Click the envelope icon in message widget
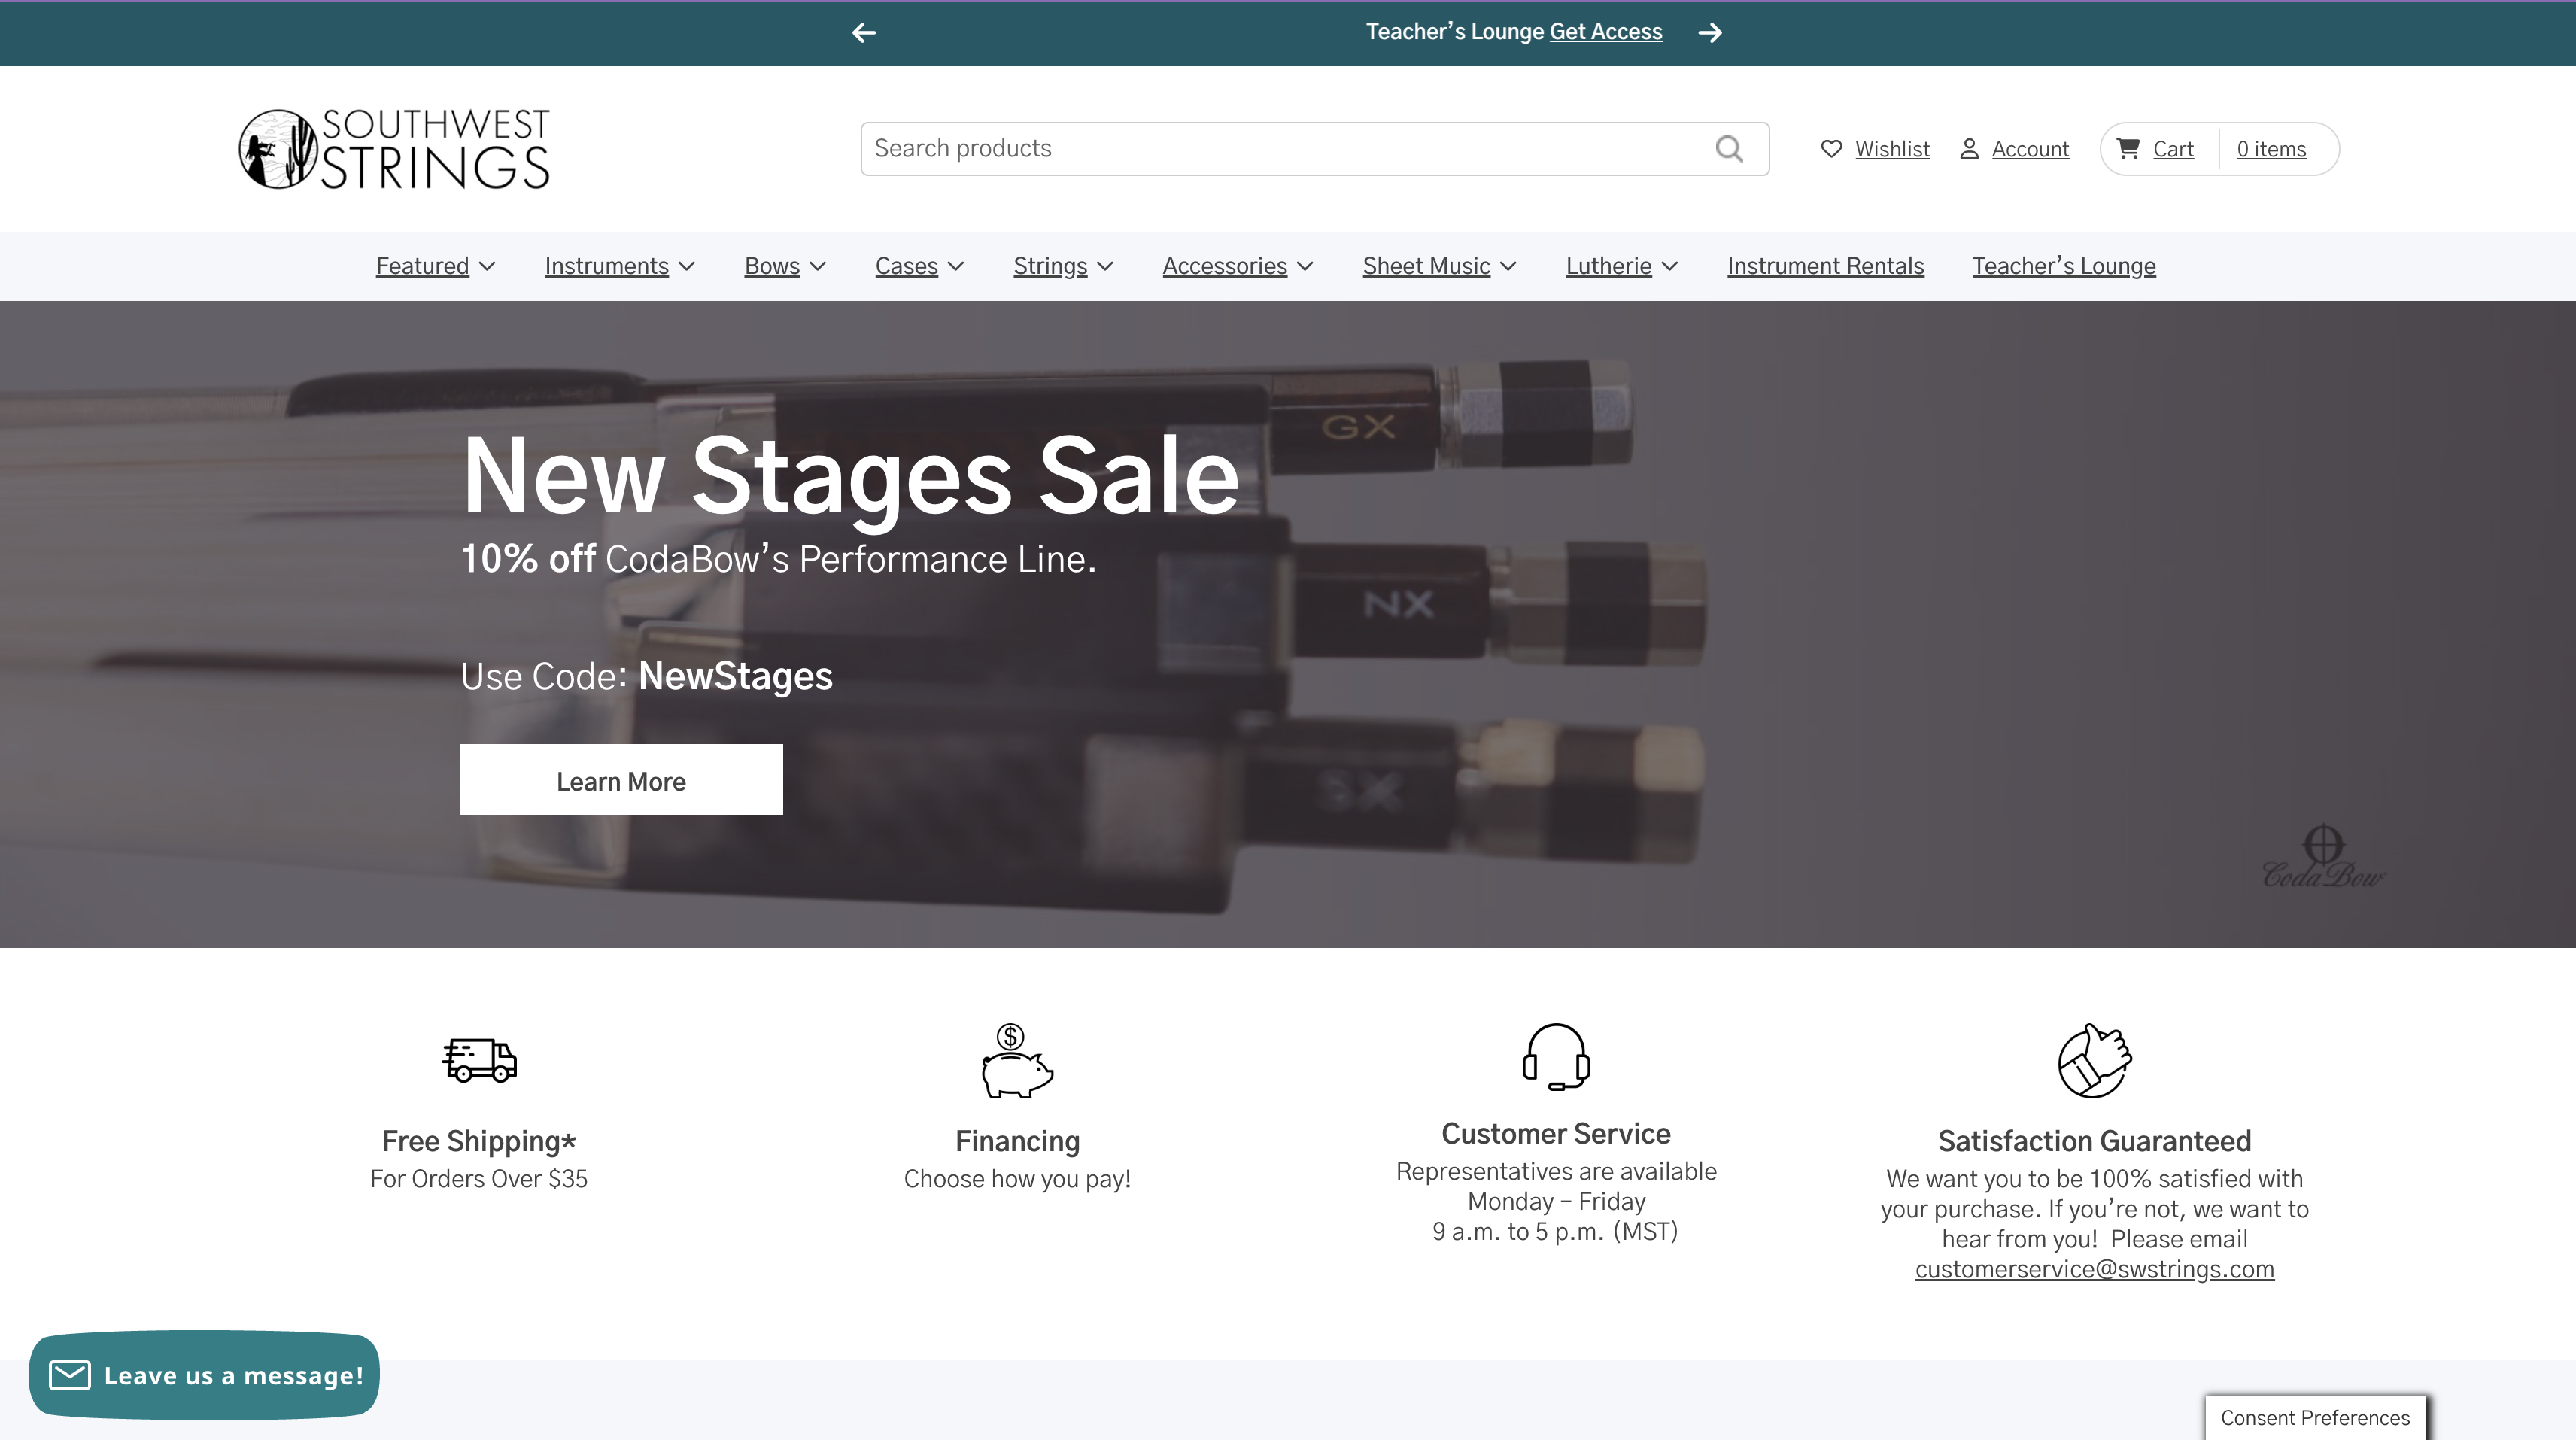2576x1440 pixels. (70, 1375)
